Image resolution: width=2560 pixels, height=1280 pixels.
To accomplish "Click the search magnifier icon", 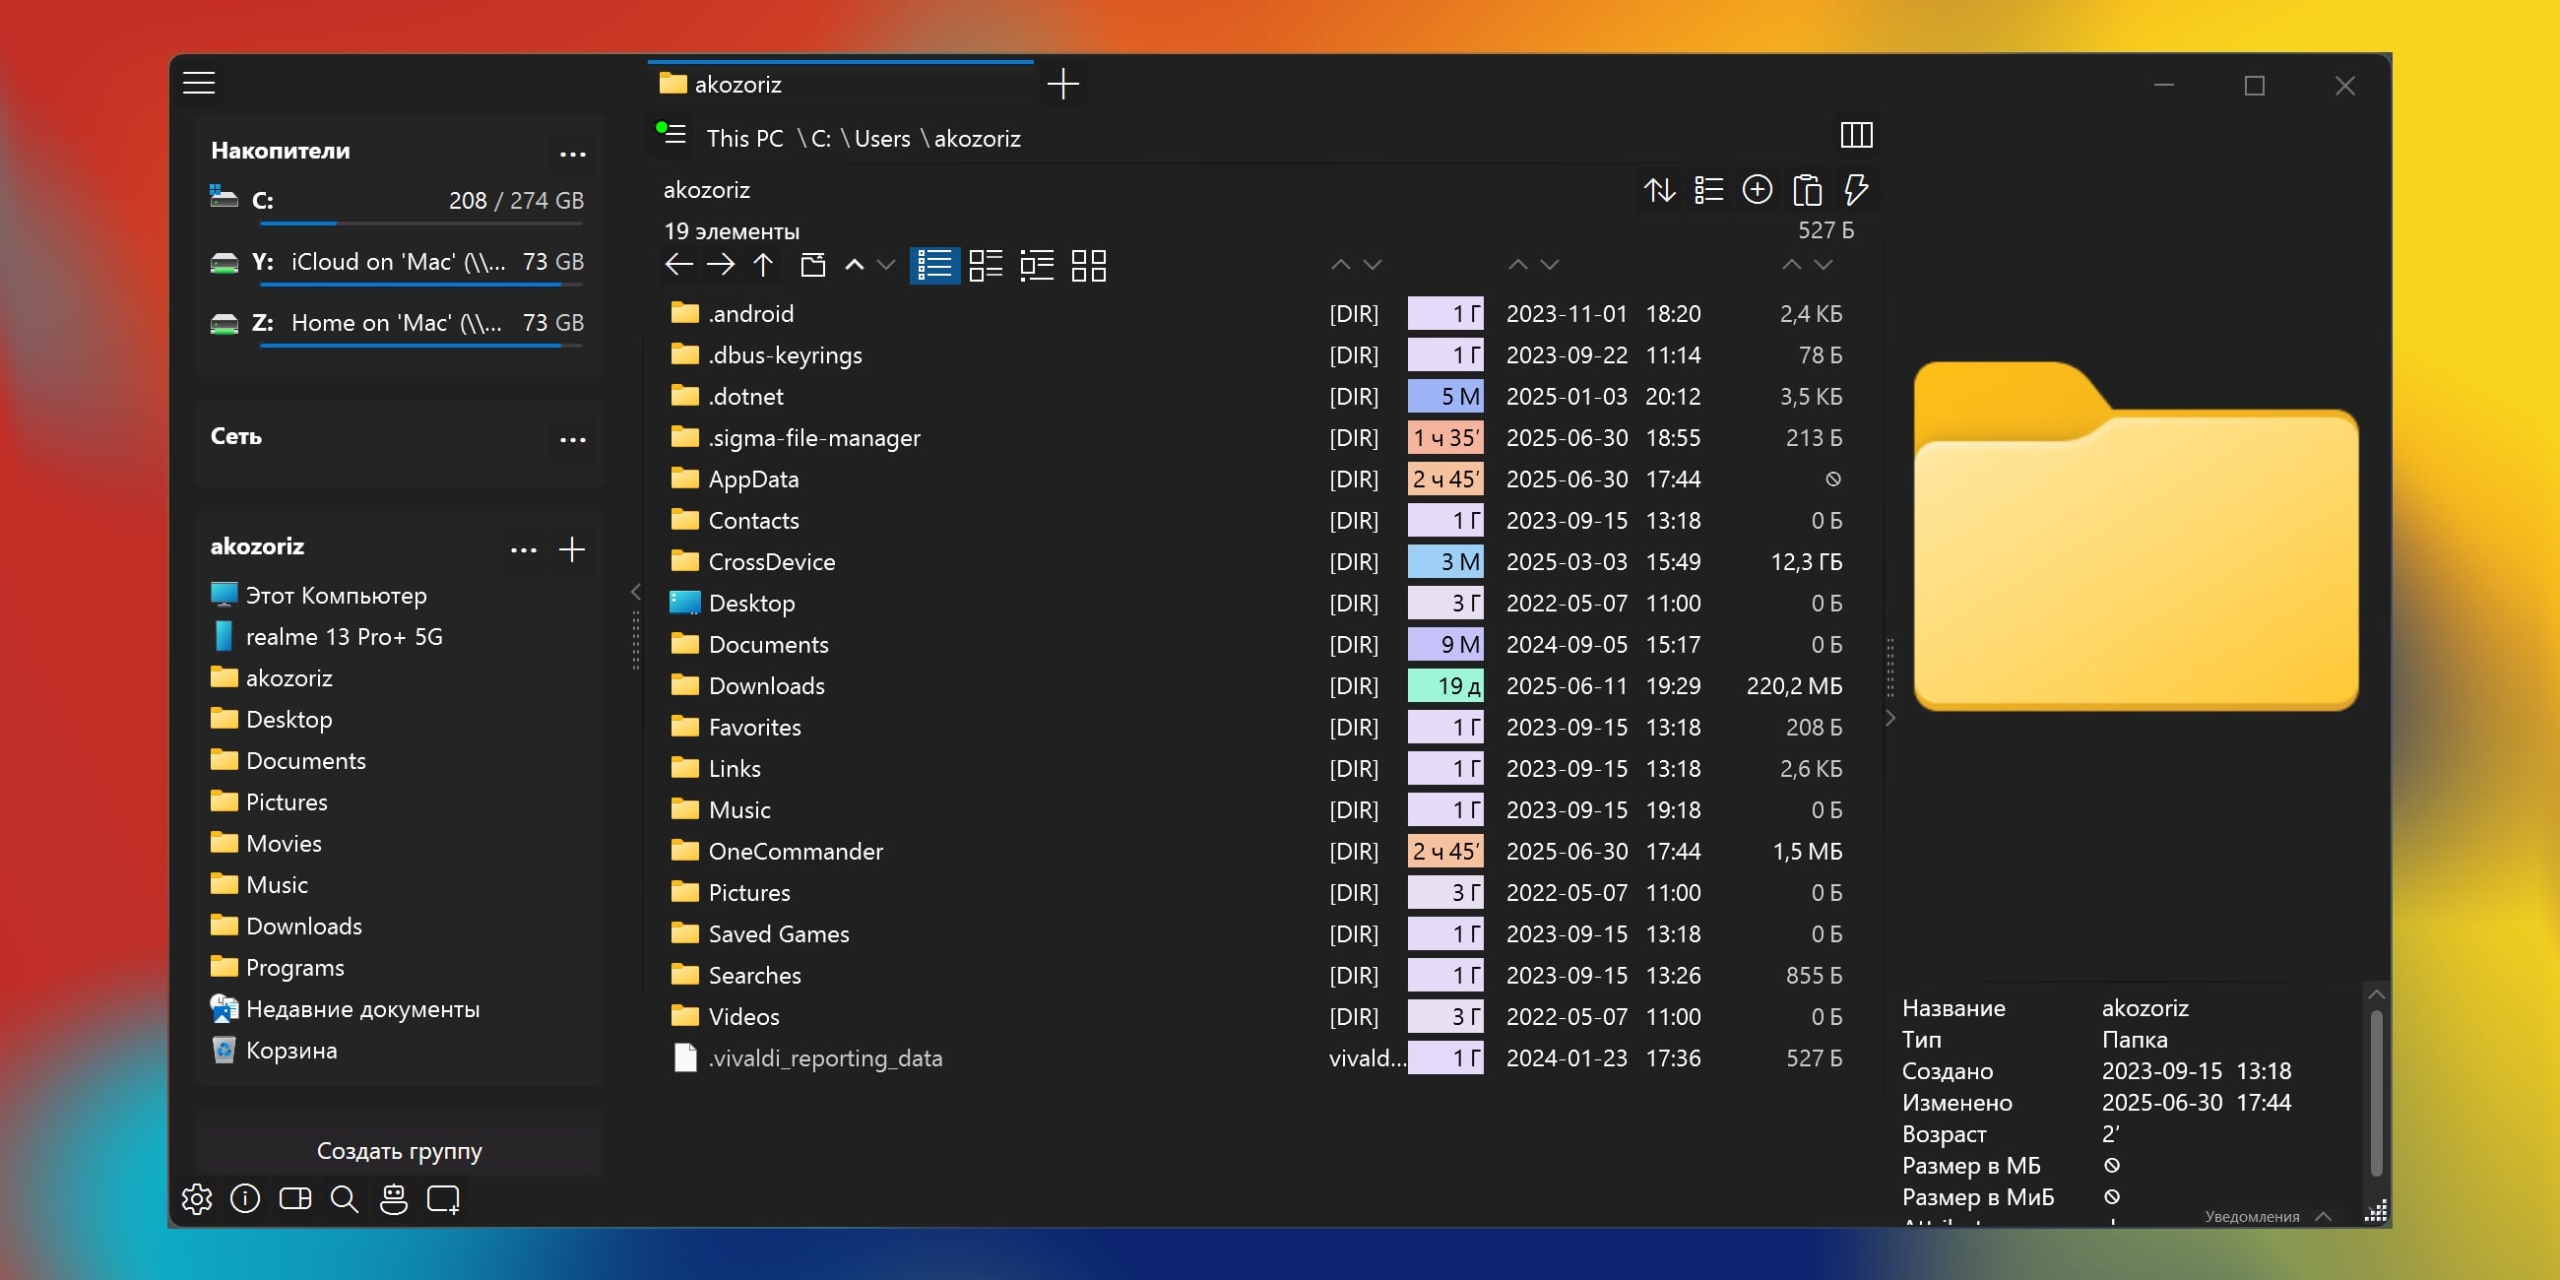I will coord(344,1199).
